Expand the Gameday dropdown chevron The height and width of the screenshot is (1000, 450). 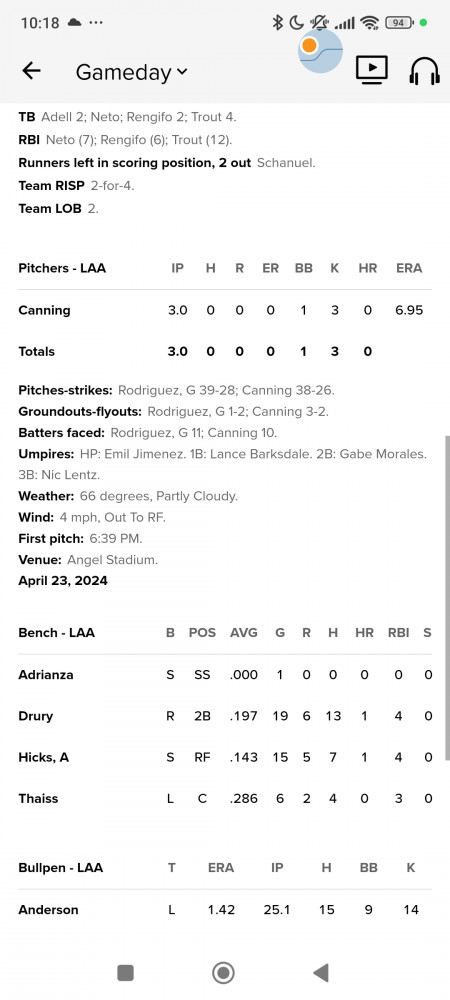pos(182,72)
